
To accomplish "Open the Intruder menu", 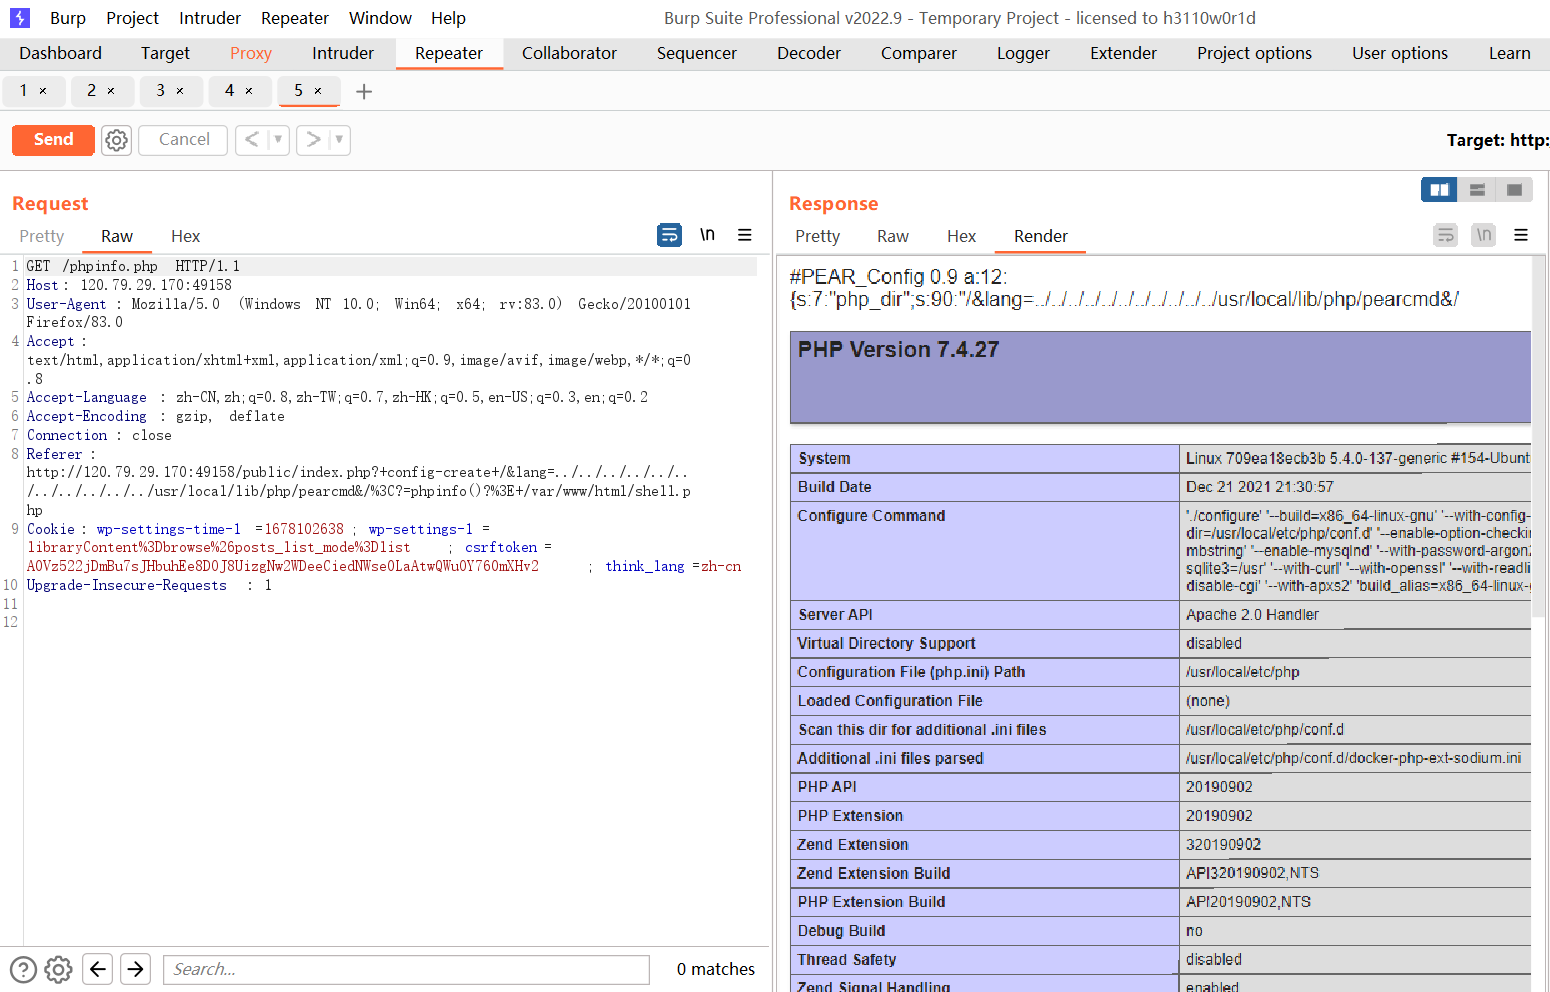I will 210,18.
